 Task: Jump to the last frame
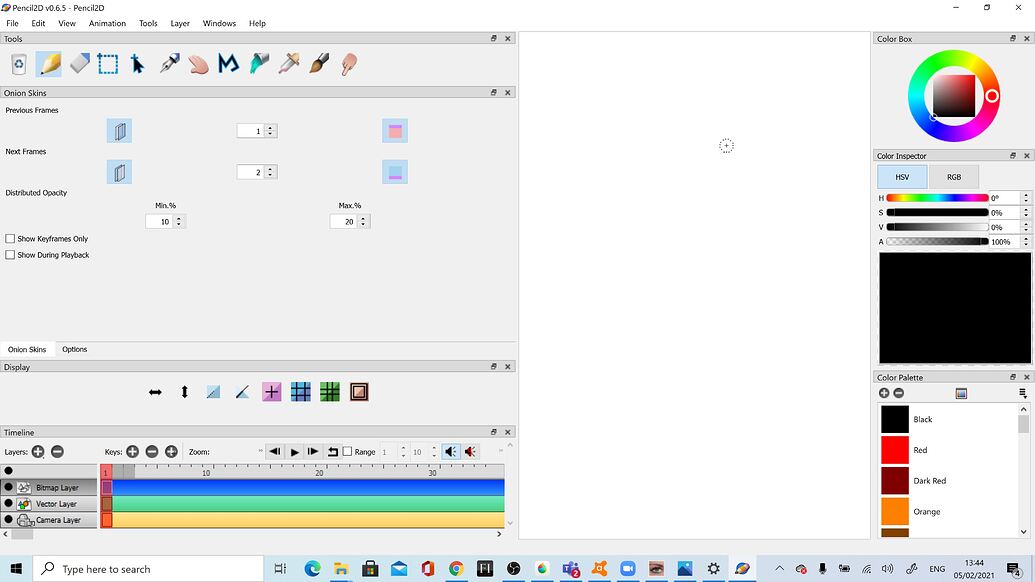(x=314, y=451)
